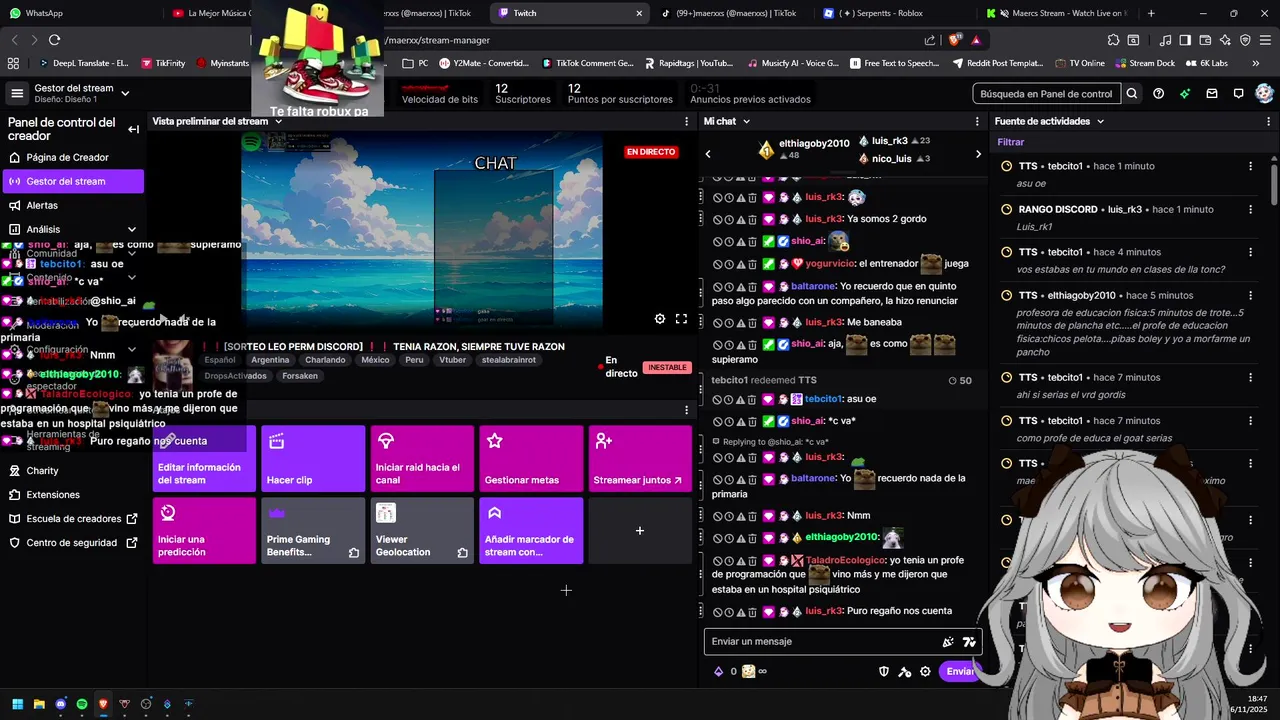Open stream preview settings gear icon
The width and height of the screenshot is (1280, 720).
click(x=660, y=319)
